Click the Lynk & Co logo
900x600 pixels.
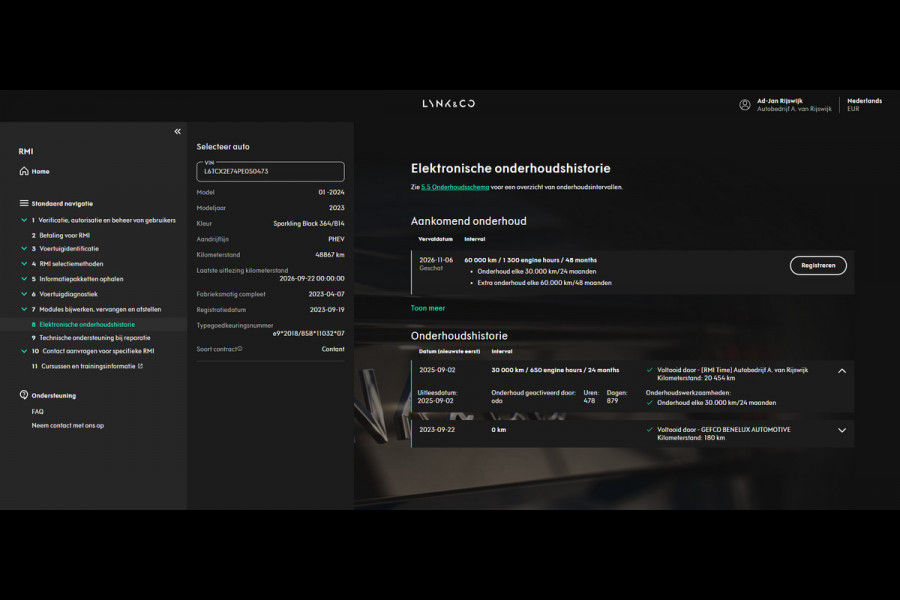tap(449, 104)
